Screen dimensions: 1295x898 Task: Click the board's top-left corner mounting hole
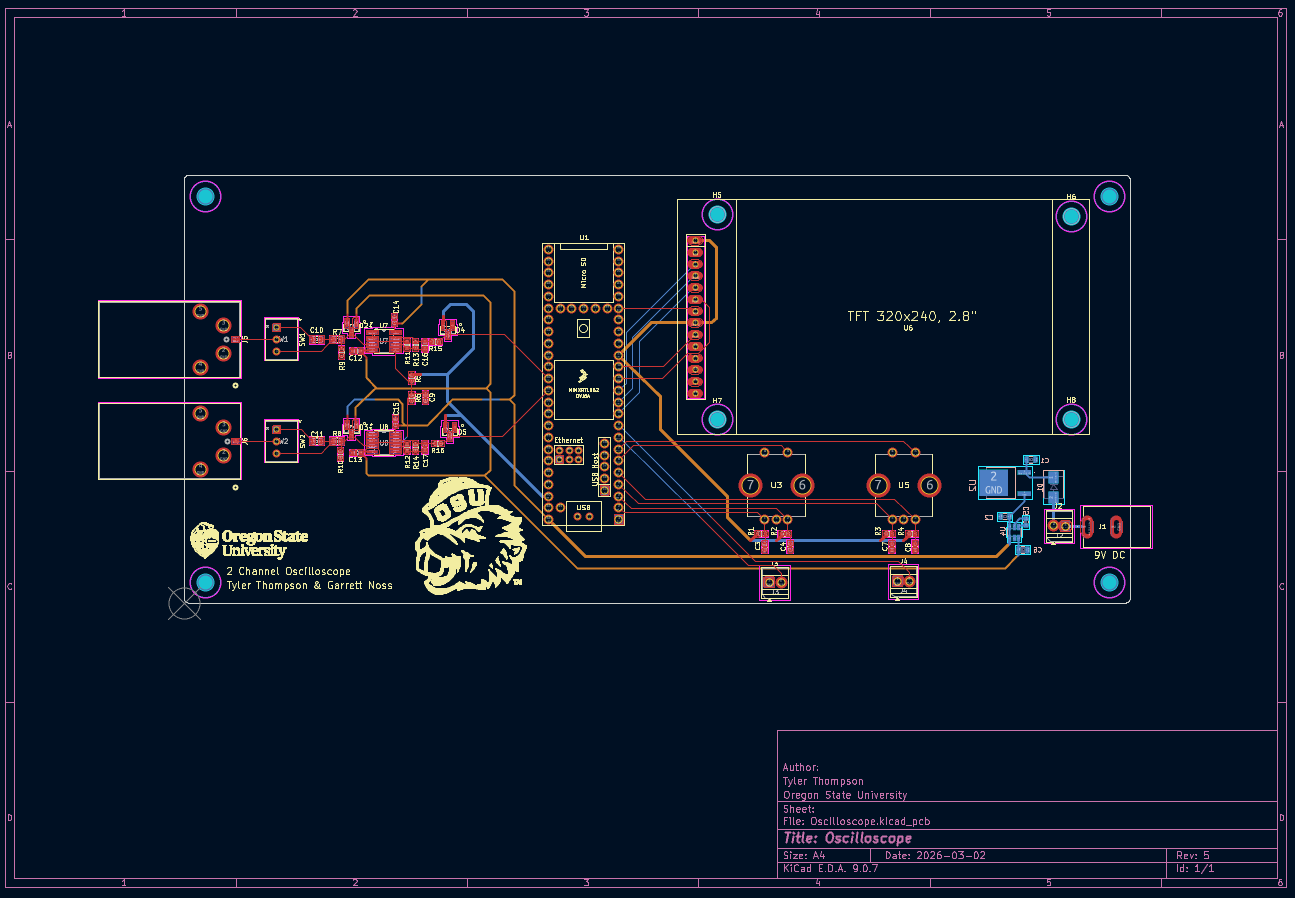point(206,197)
